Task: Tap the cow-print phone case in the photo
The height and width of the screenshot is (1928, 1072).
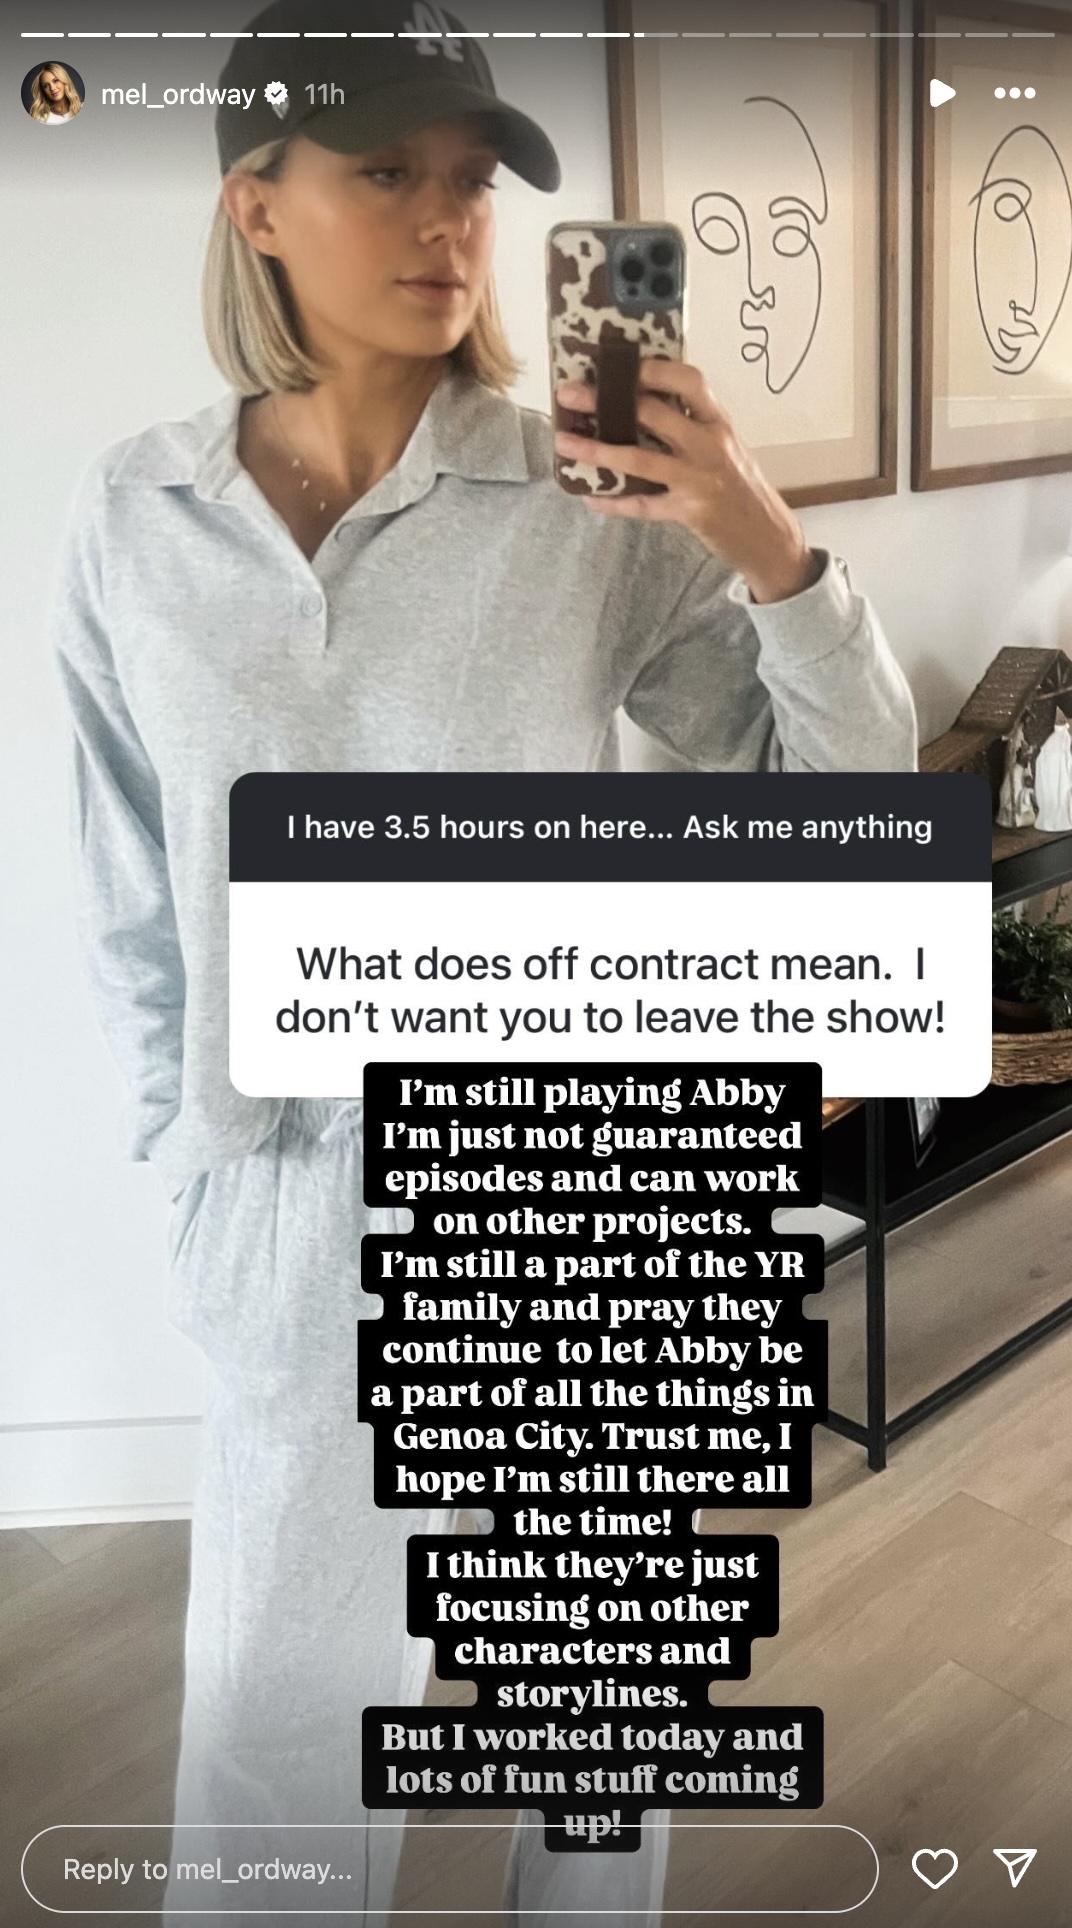Action: 615,360
